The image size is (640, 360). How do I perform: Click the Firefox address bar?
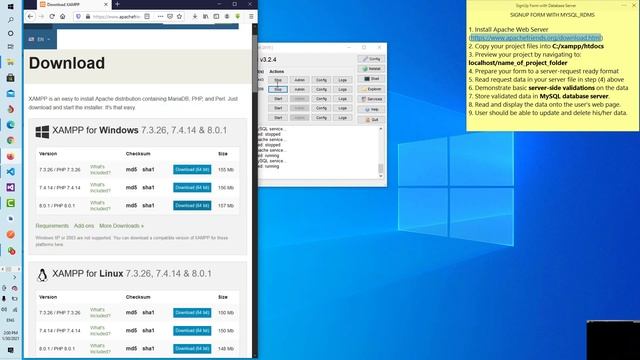click(117, 16)
